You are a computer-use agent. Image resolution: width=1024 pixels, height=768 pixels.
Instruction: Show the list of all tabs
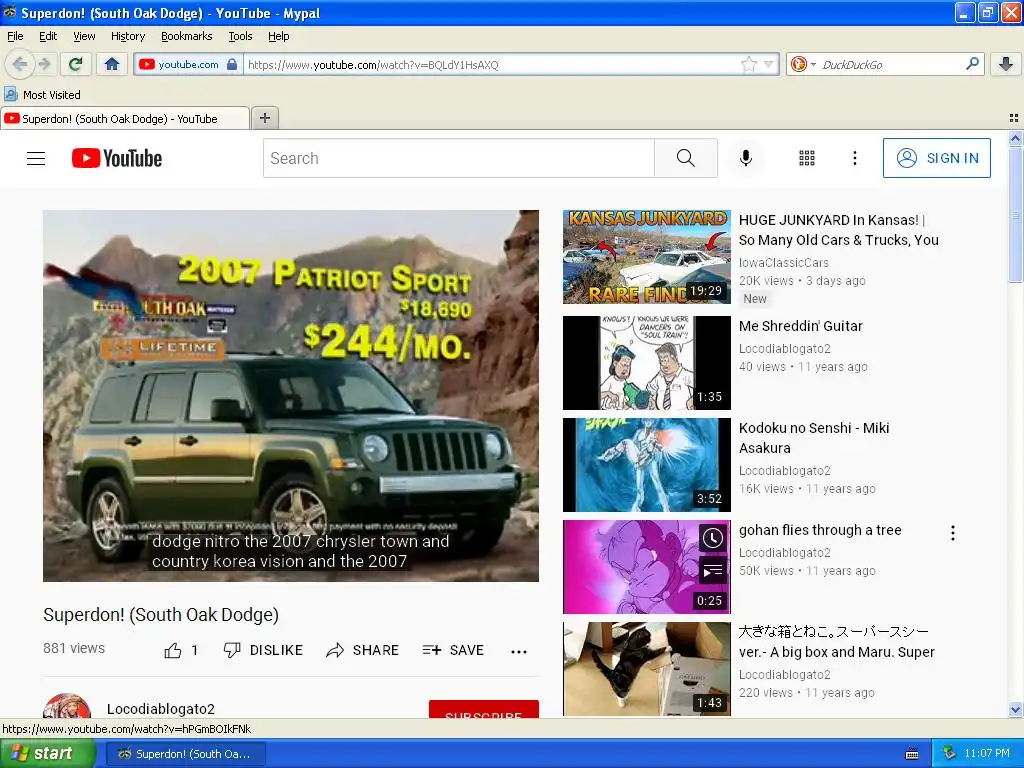point(1014,118)
